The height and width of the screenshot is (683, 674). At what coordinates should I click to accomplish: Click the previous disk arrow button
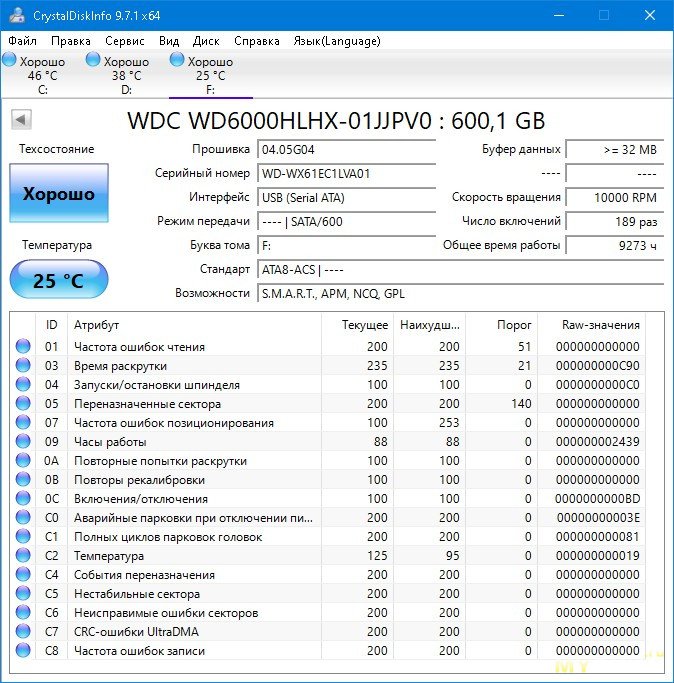click(20, 120)
